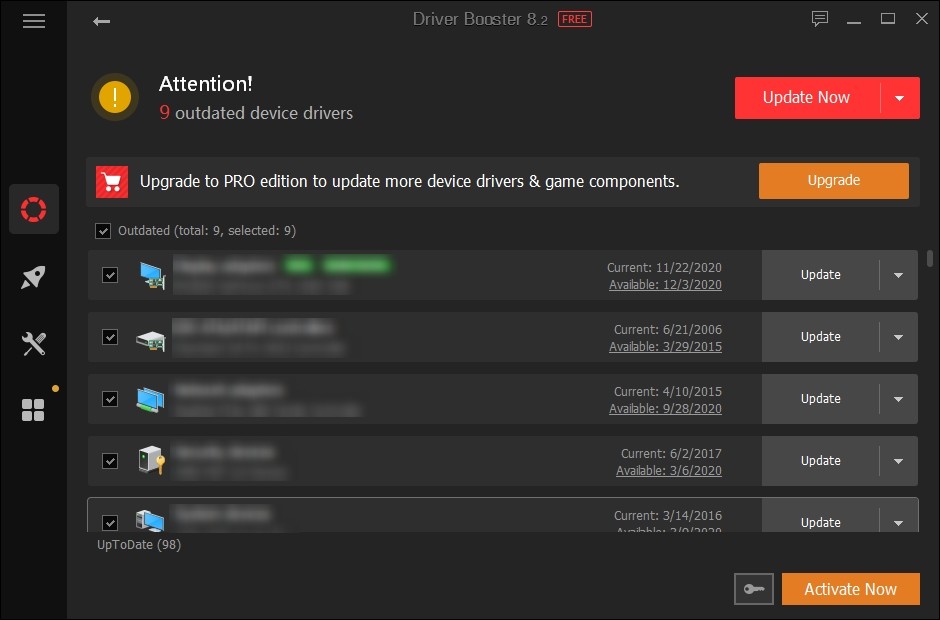Click the 'Current: 3/14/2016' text

pos(668,516)
